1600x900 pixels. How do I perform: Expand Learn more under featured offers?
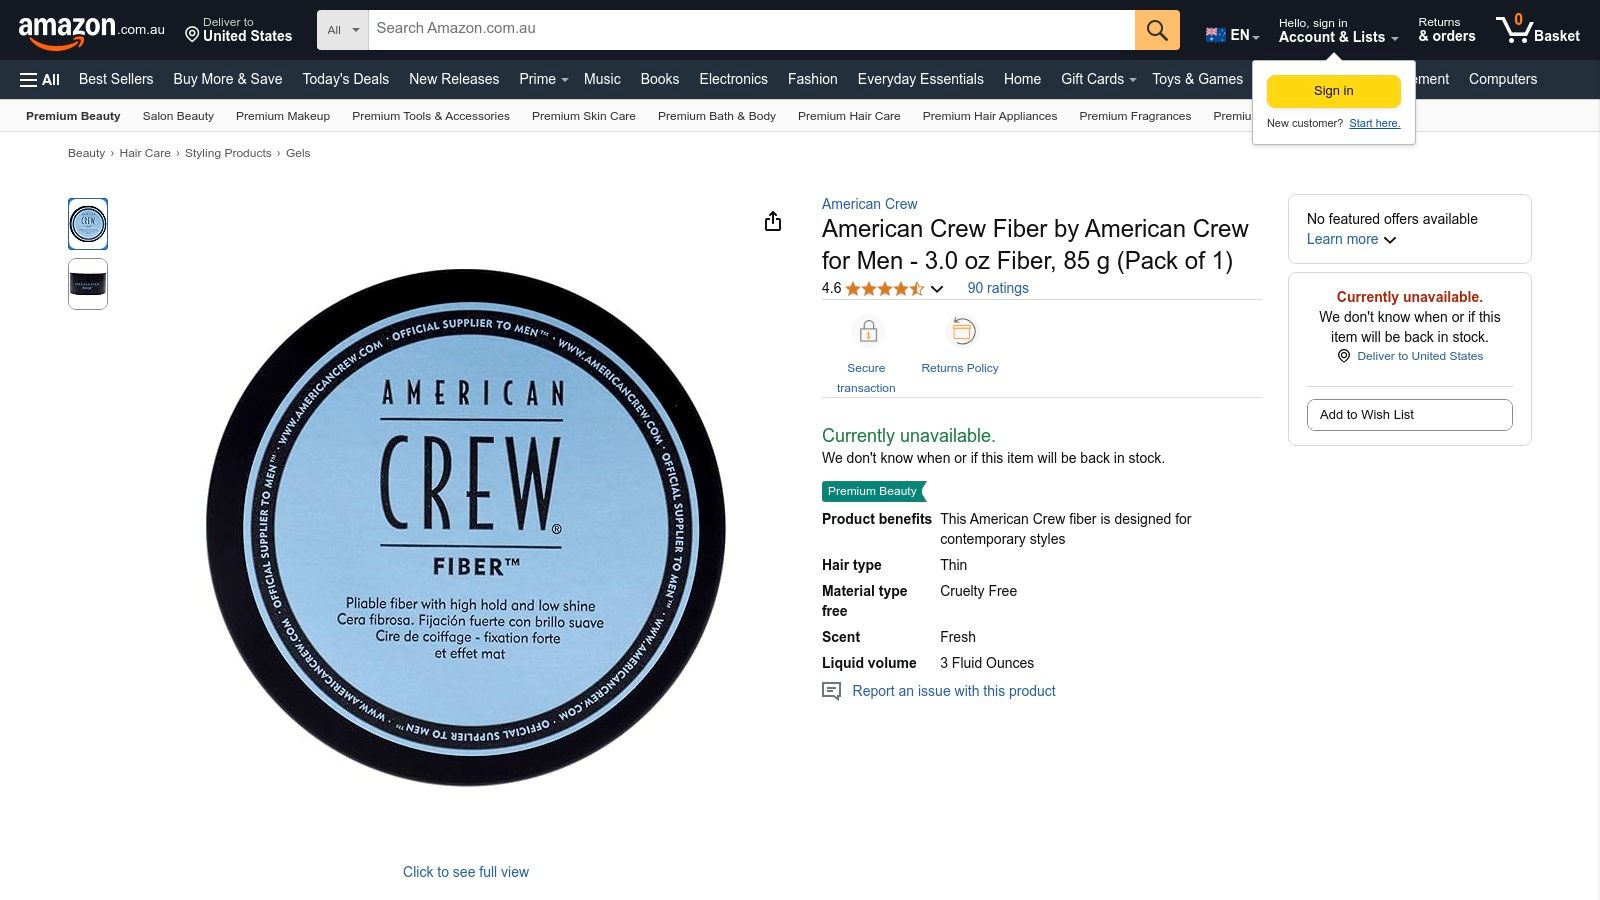1349,239
